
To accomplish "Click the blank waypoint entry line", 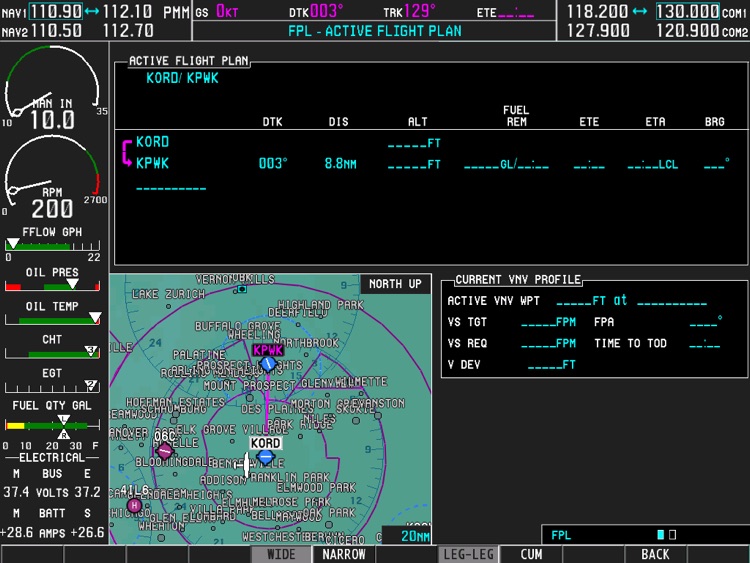I will [171, 188].
